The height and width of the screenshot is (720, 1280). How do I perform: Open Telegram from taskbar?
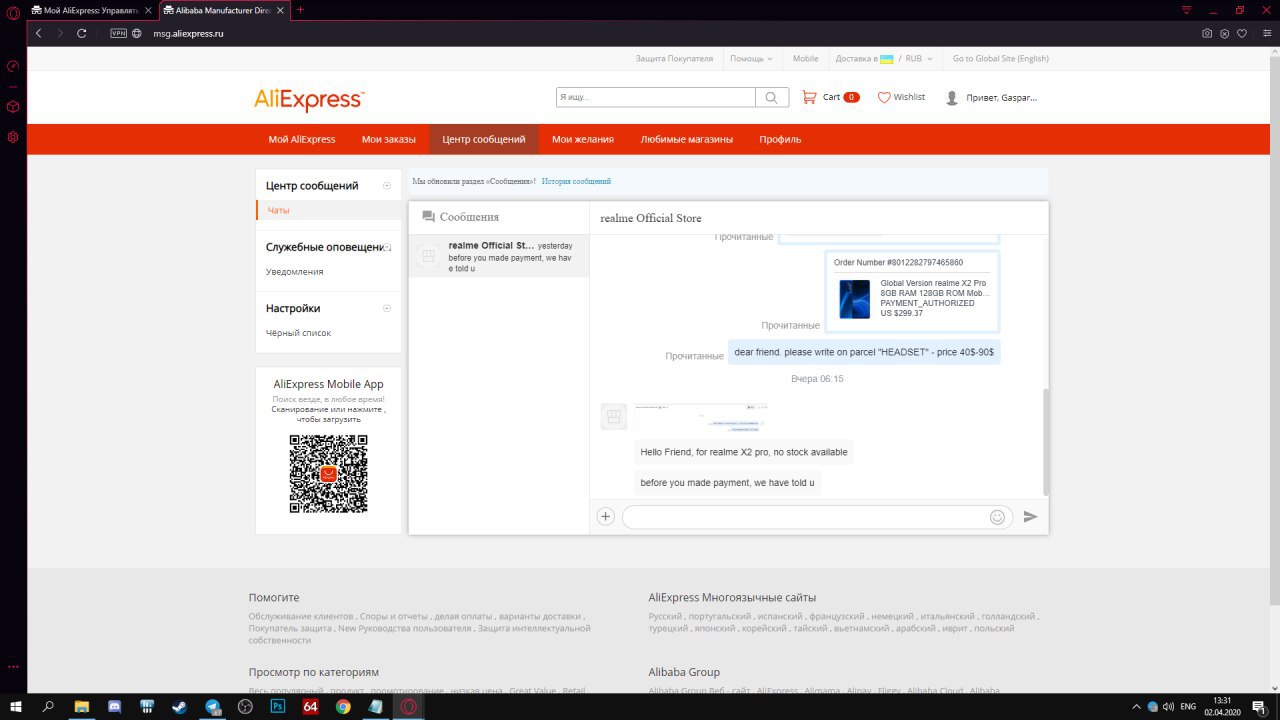coord(213,706)
